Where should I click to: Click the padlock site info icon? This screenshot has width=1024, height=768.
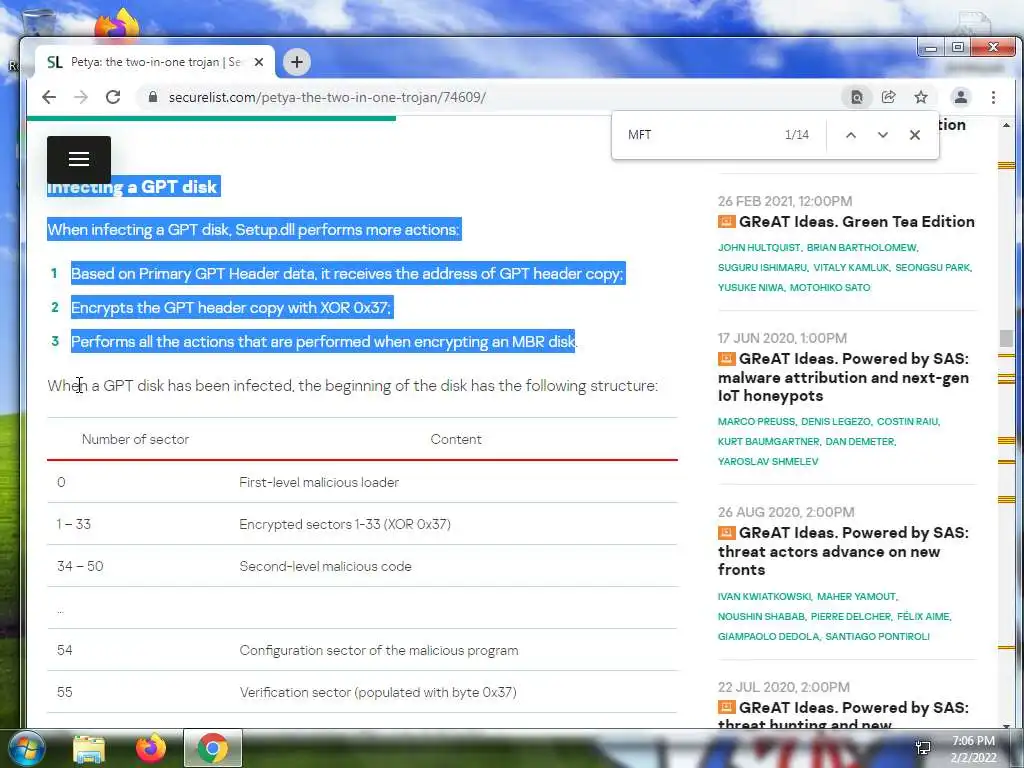pos(153,97)
